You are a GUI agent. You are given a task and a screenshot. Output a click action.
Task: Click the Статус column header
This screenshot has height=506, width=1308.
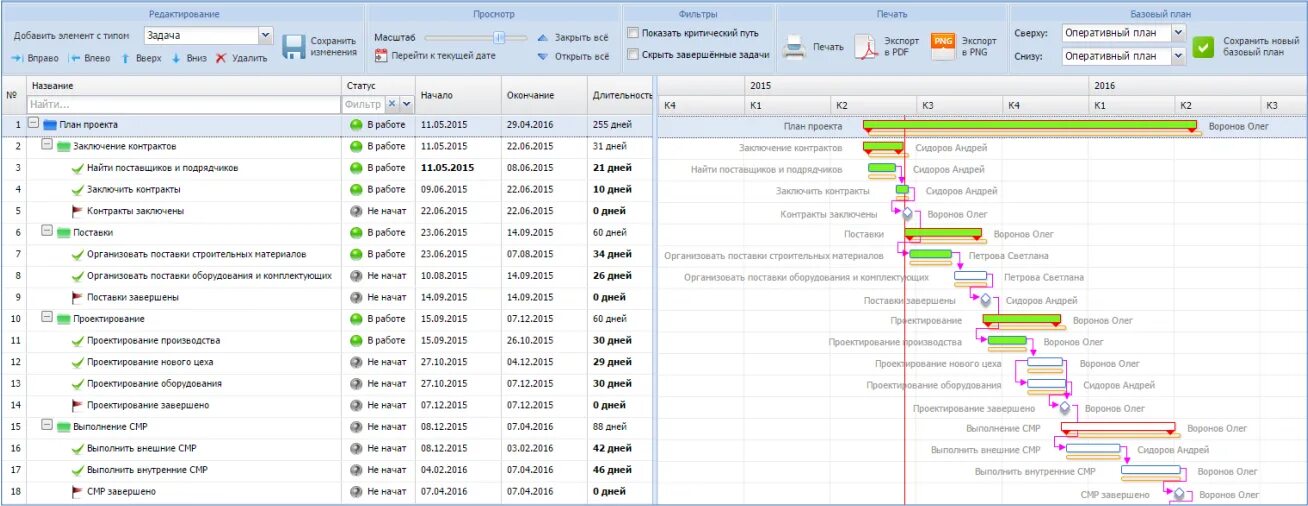[378, 86]
